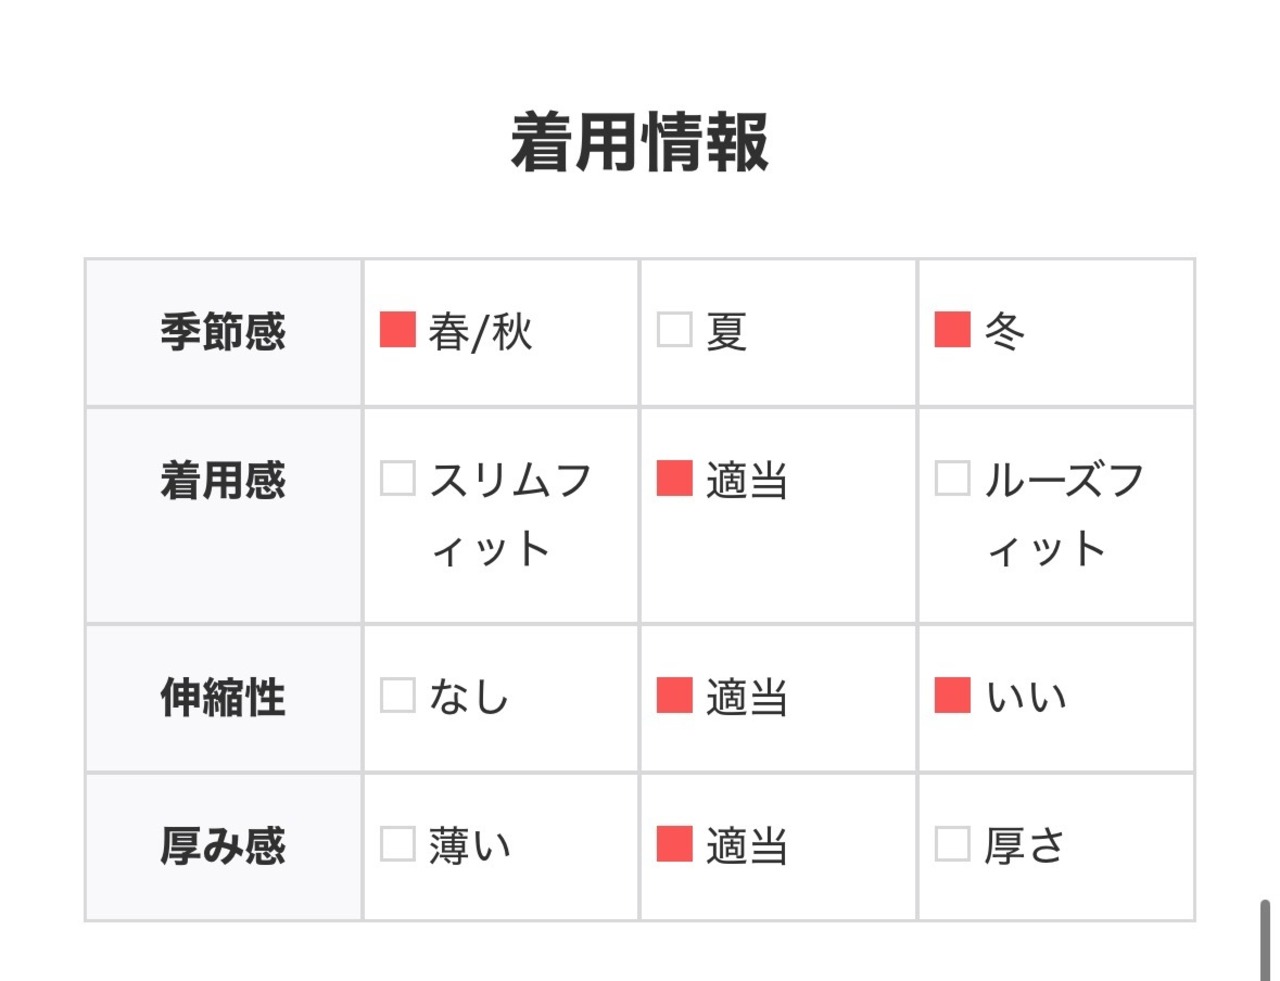
Task: Click the 伸縮性 row header
Action: [x=223, y=697]
